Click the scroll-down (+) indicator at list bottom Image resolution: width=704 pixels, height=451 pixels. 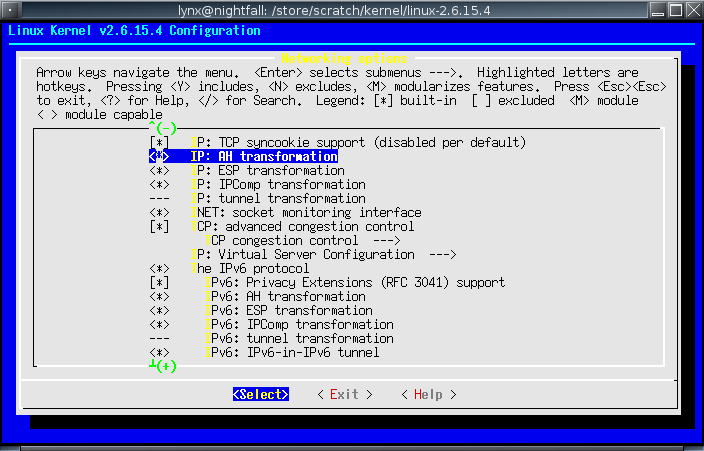click(162, 367)
